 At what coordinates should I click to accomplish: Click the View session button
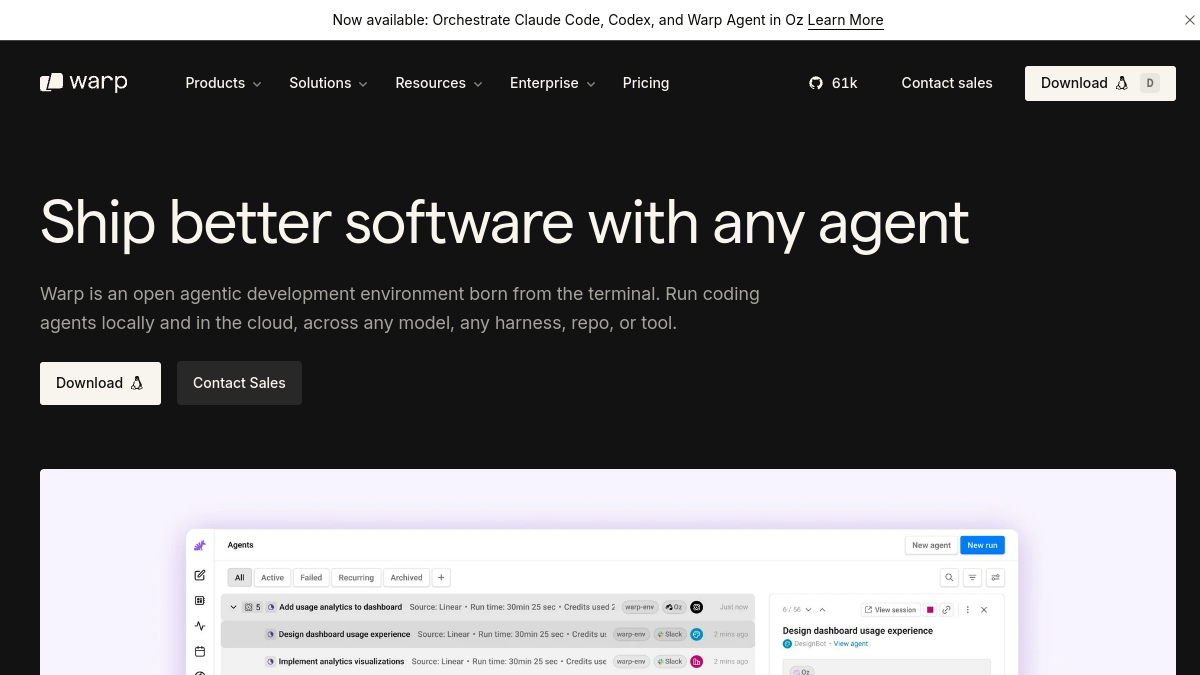(890, 609)
